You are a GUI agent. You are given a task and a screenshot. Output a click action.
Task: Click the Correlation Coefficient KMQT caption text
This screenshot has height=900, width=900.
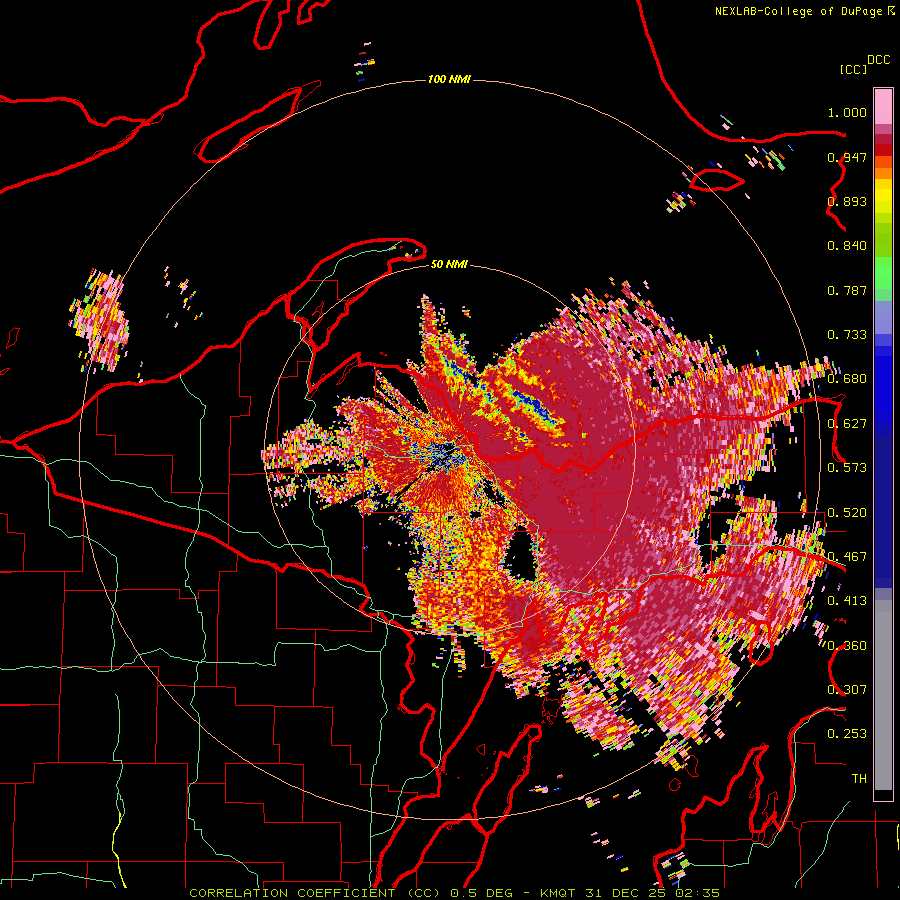point(454,893)
